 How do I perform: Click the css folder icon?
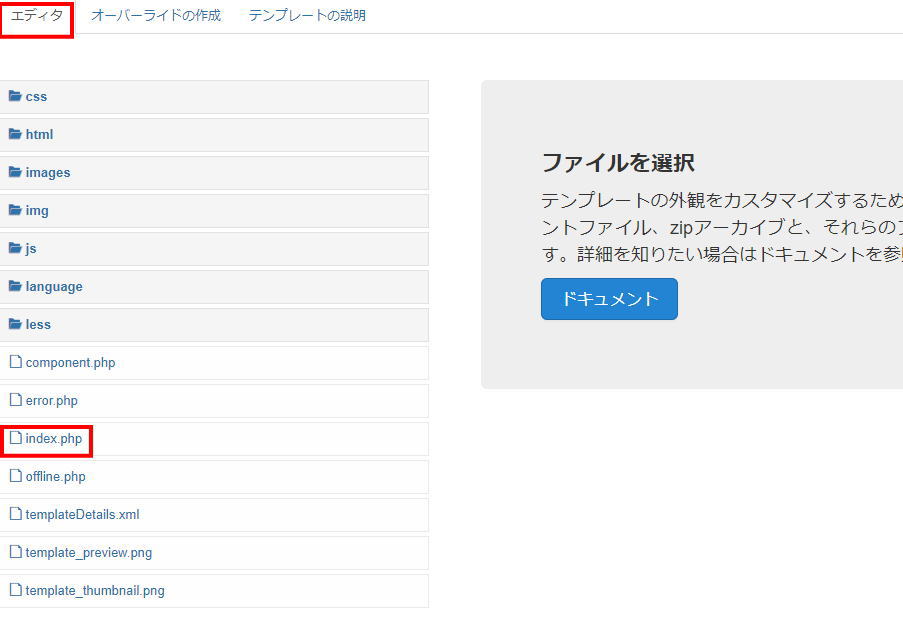point(15,96)
